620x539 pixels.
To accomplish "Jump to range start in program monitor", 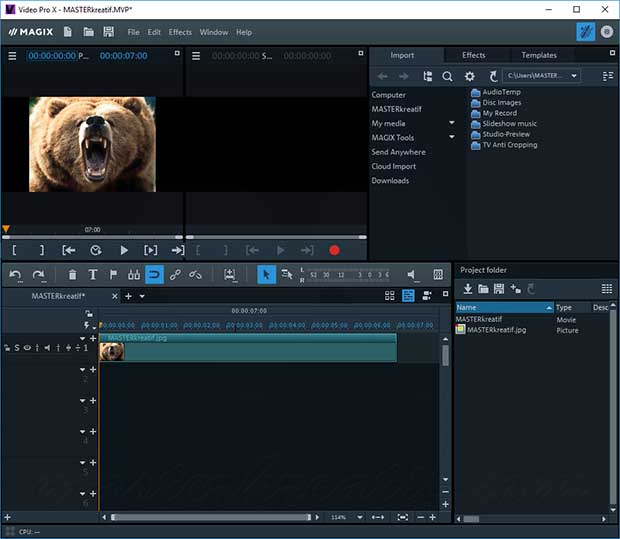I will point(68,250).
